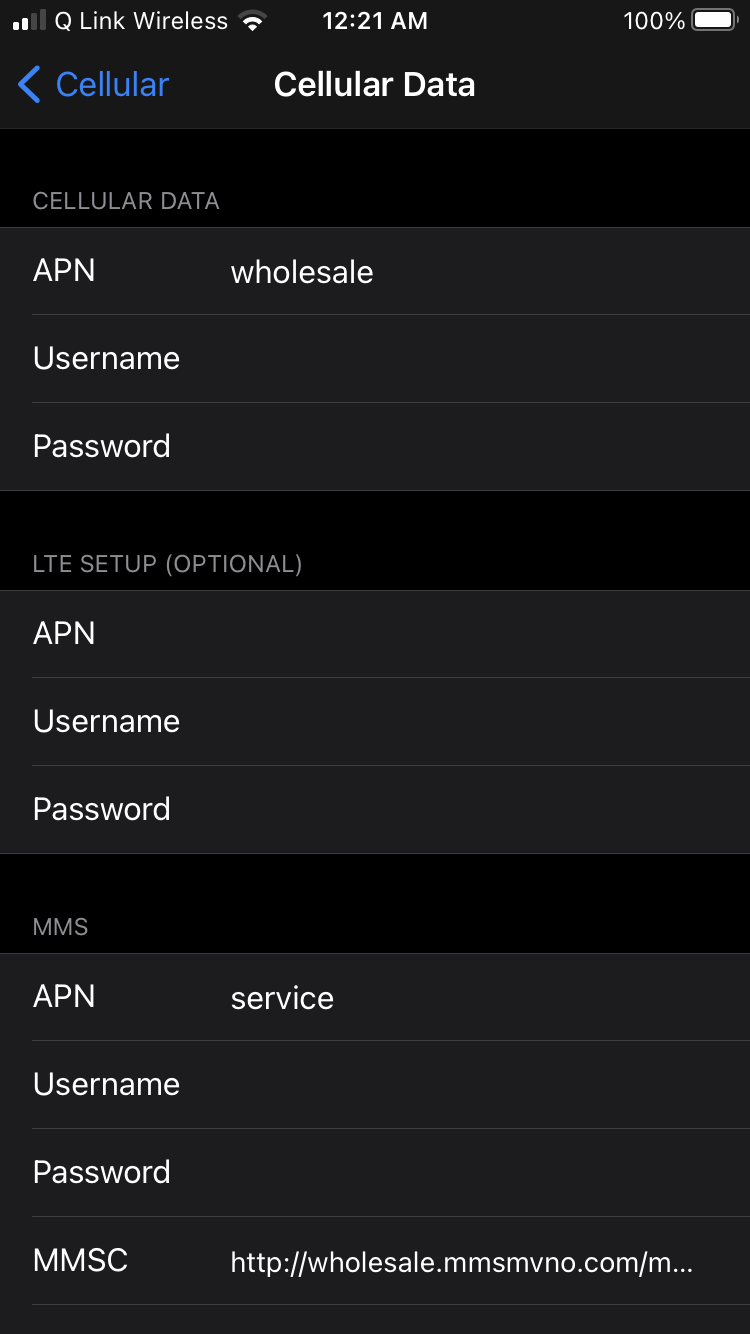The image size is (750, 1334).
Task: Tap the battery icon in status bar
Action: coord(715,21)
